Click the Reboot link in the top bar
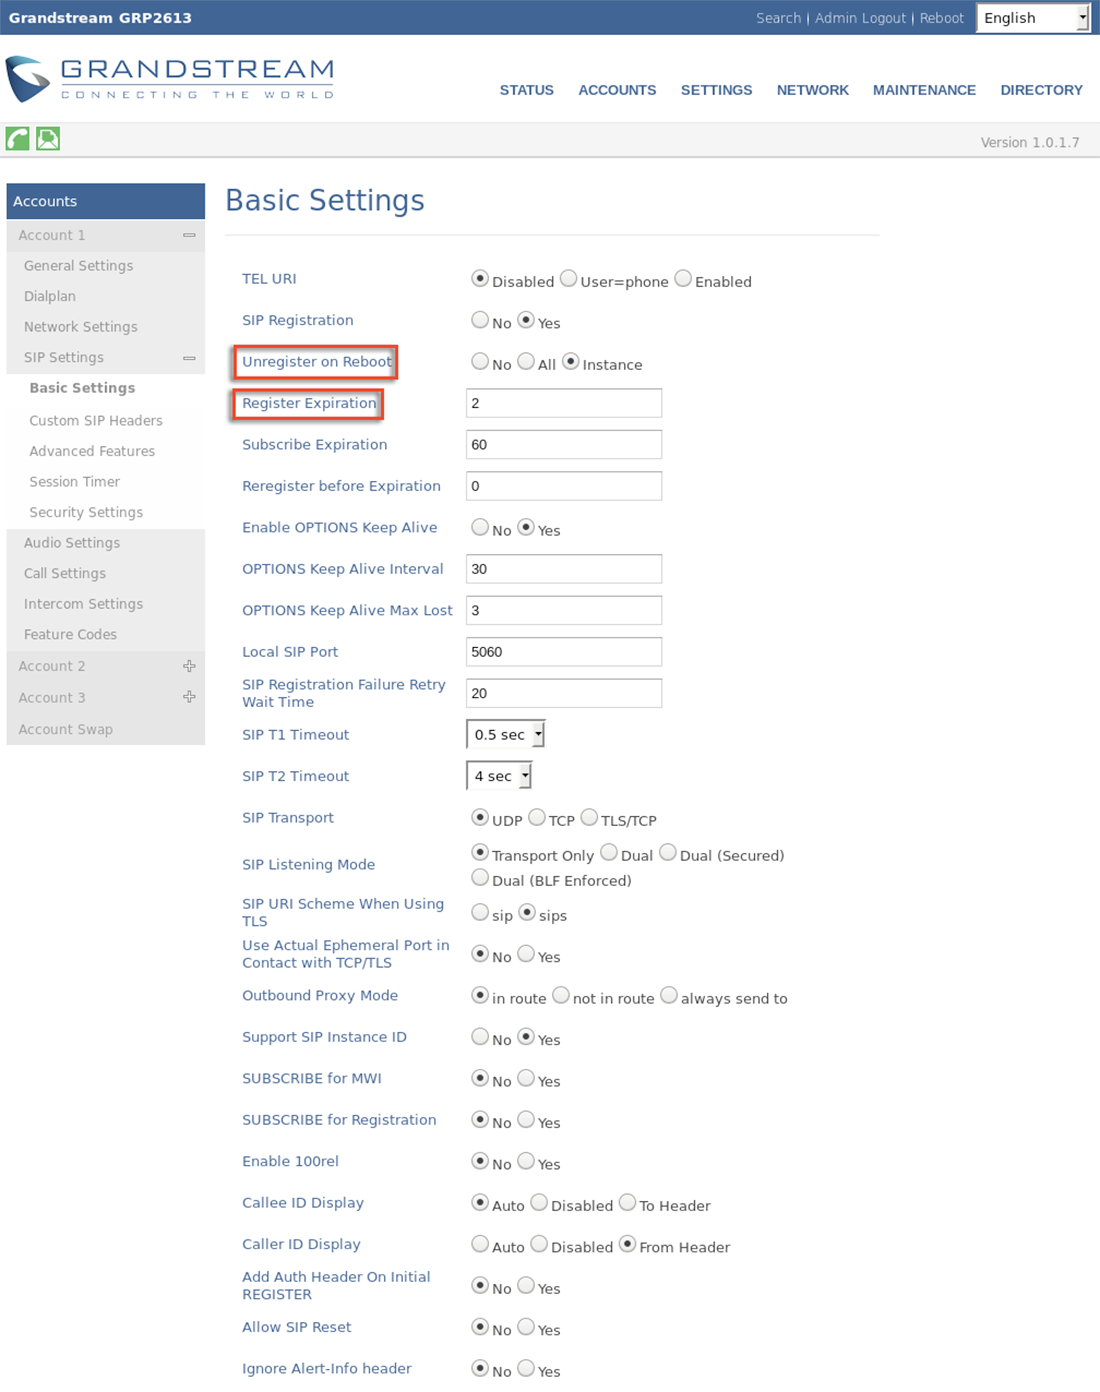Viewport: 1100px width, 1392px height. coord(942,18)
